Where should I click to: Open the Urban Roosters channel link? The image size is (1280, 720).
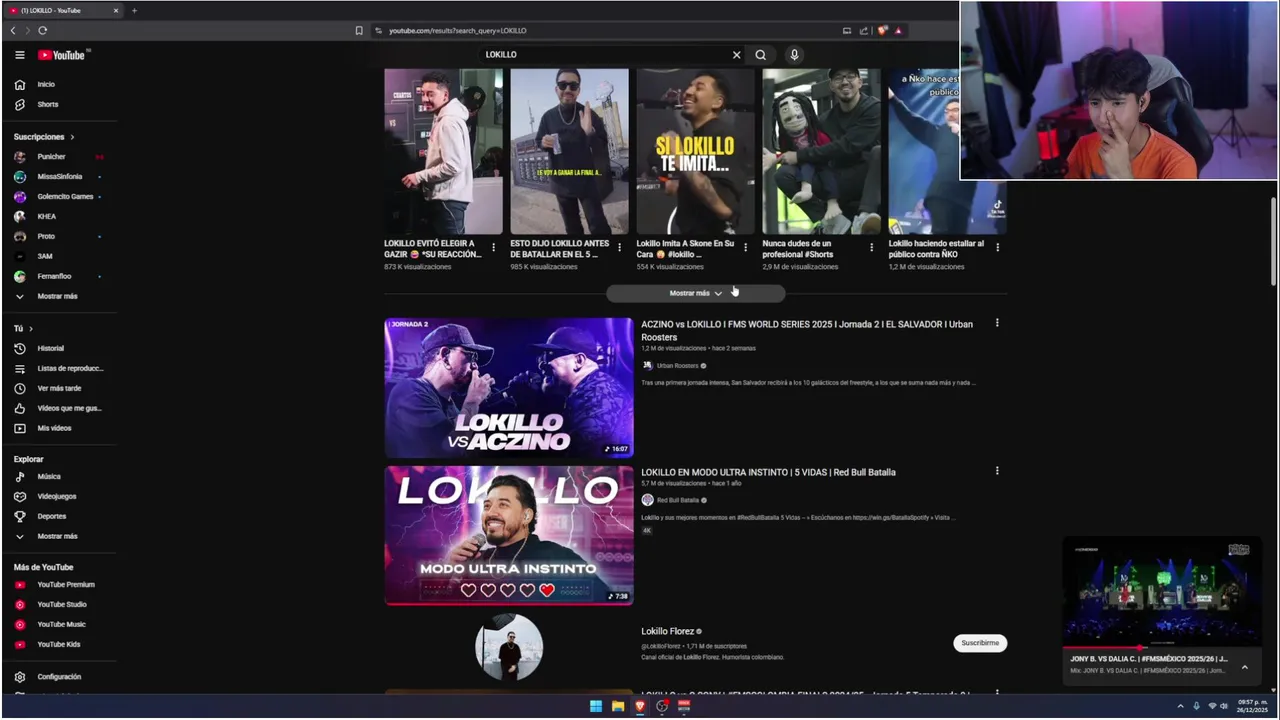point(677,366)
